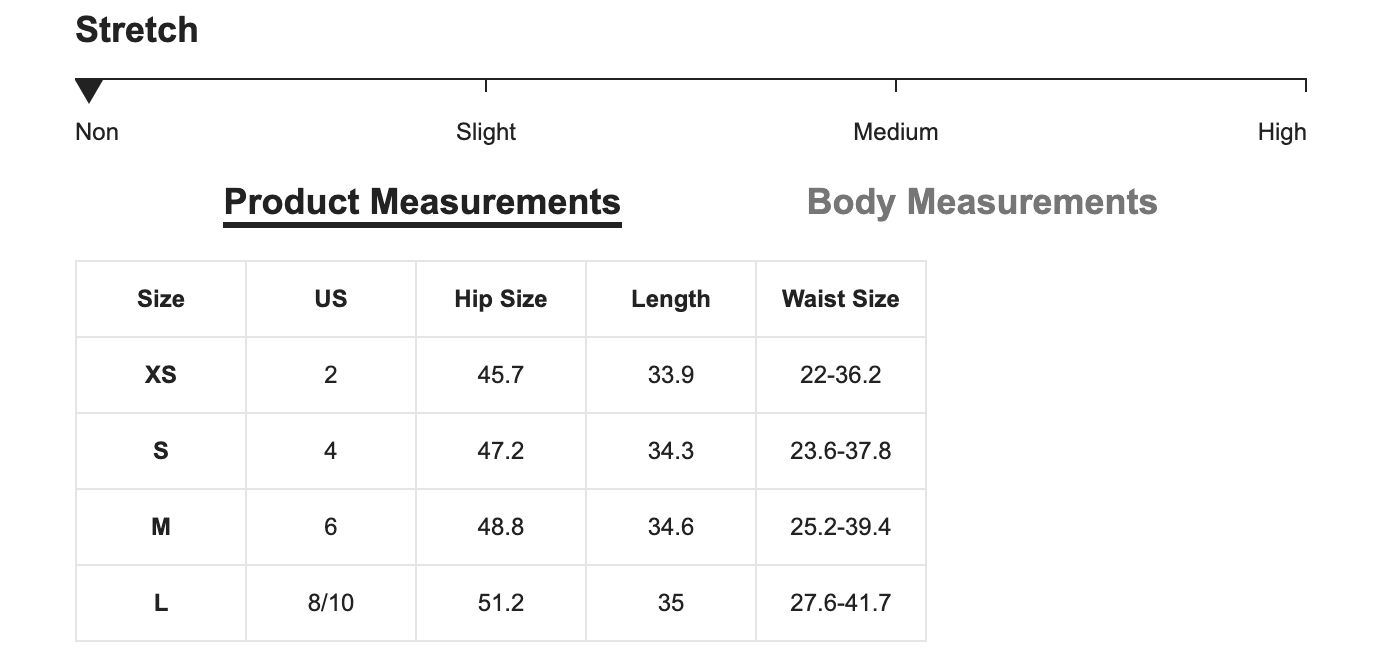Click the High label on the Stretch scale
The width and height of the screenshot is (1387, 658).
tap(1282, 132)
